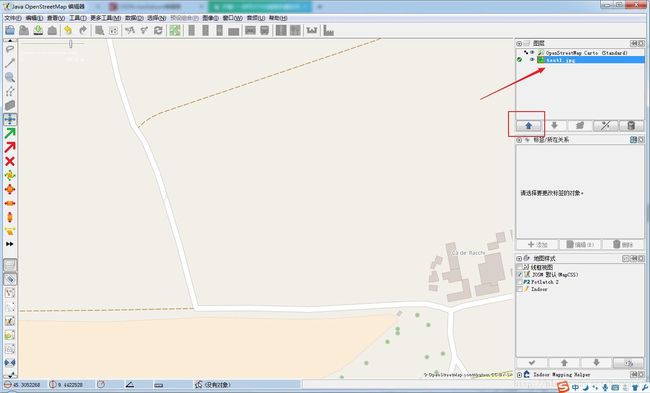Select the OpenStreetMap Carto (Standard) layer row
The width and height of the screenshot is (650, 393).
pos(580,53)
